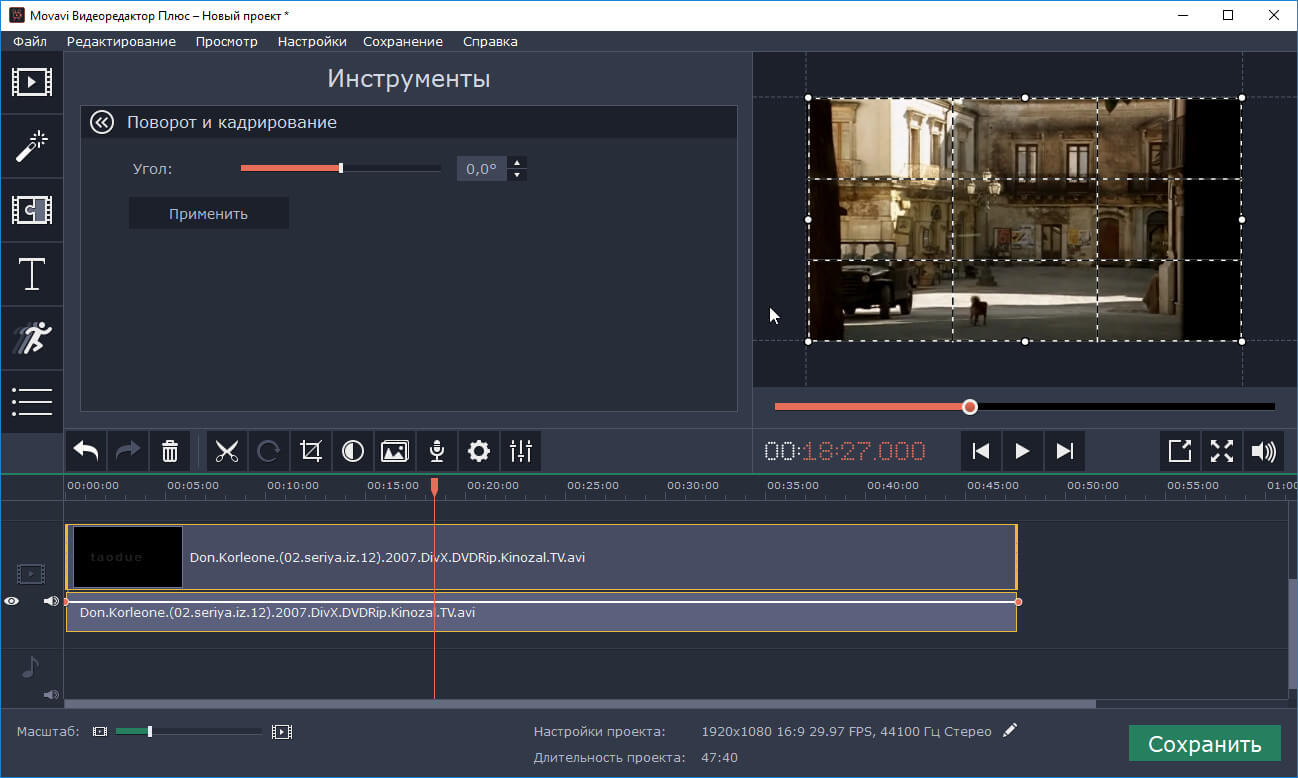Image resolution: width=1298 pixels, height=778 pixels.
Task: Open clip properties gear icon
Action: click(x=479, y=452)
